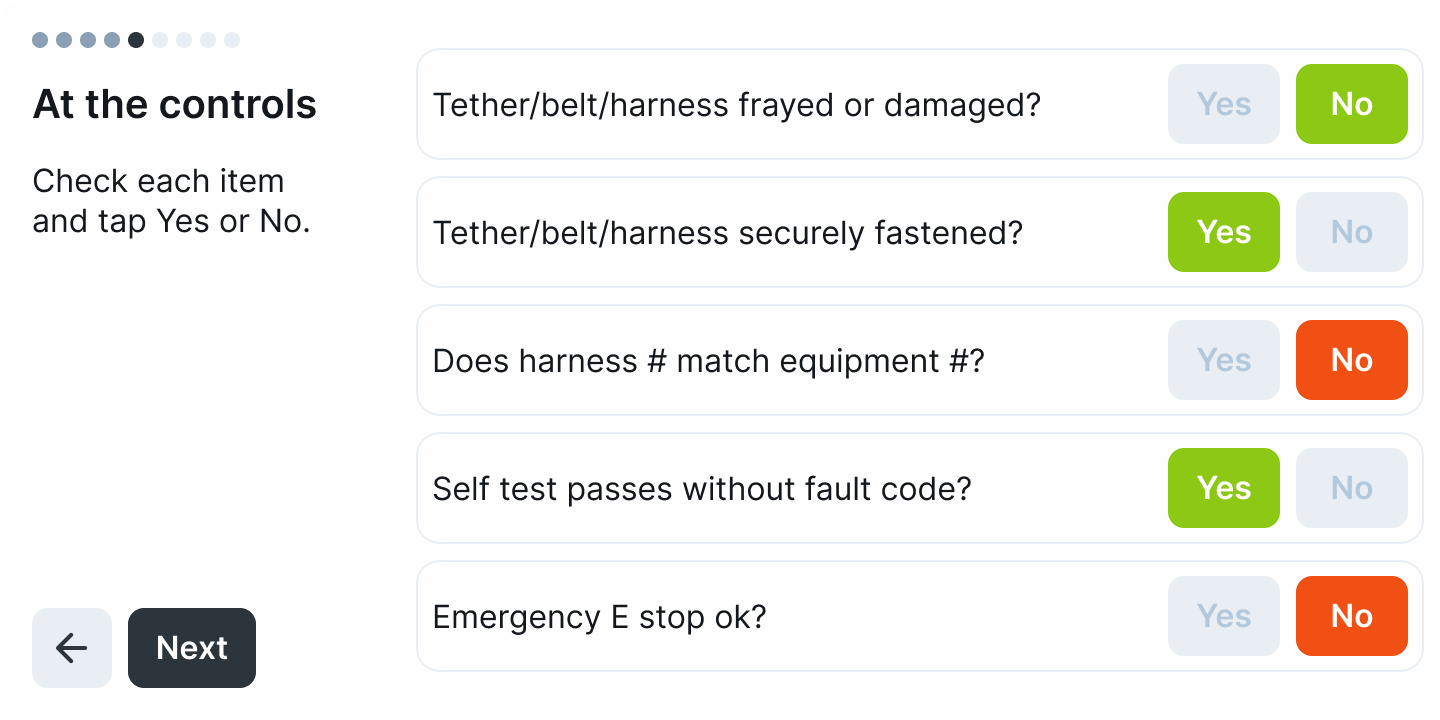Mark Yes for self test passes
Screen dimensions: 1440x720
coord(1224,488)
